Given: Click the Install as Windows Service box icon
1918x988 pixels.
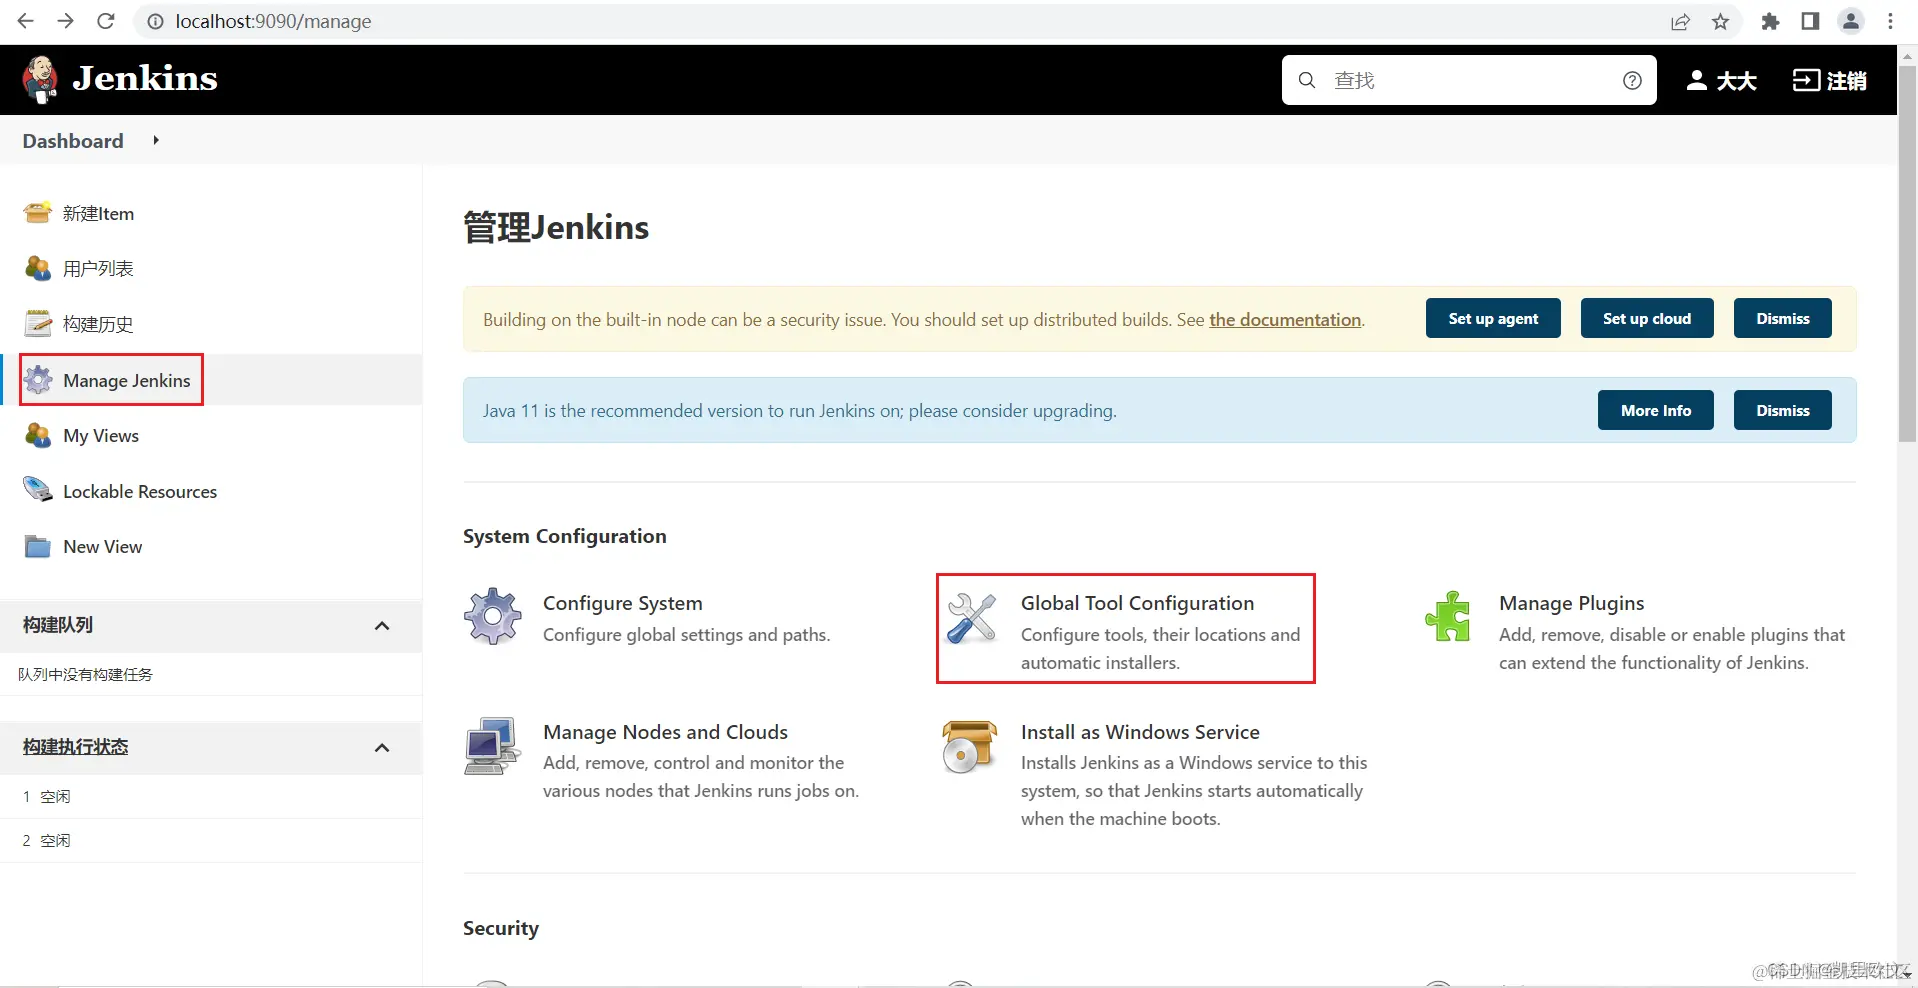Looking at the screenshot, I should coord(969,747).
